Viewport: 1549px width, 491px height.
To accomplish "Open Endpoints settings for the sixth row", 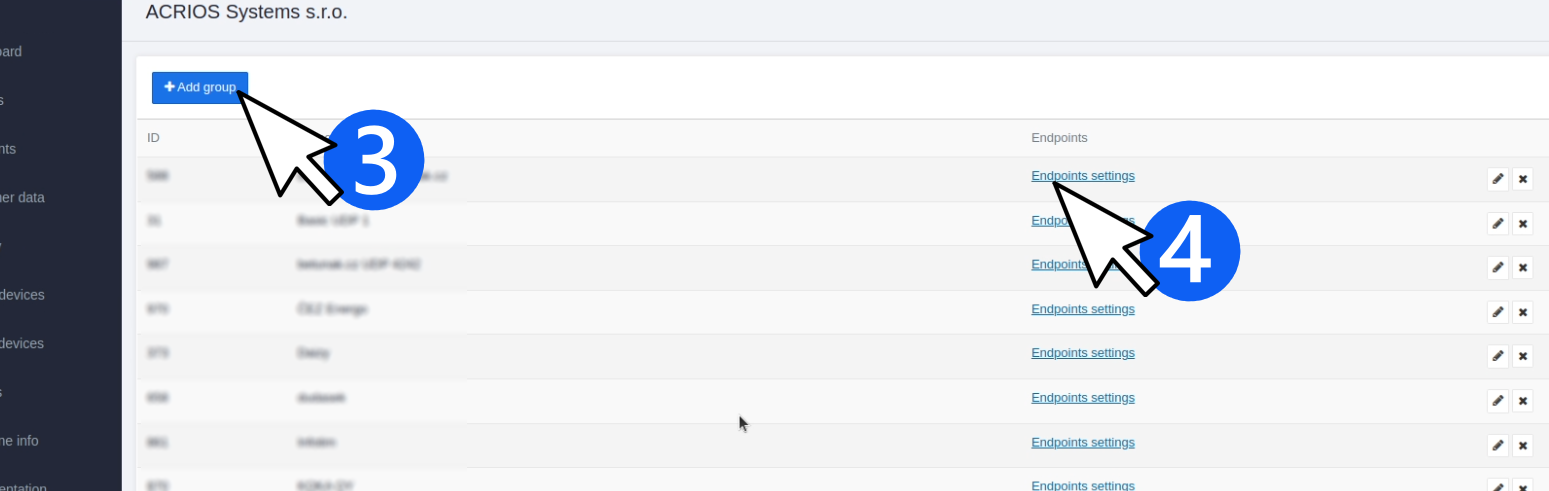I will tap(1083, 398).
